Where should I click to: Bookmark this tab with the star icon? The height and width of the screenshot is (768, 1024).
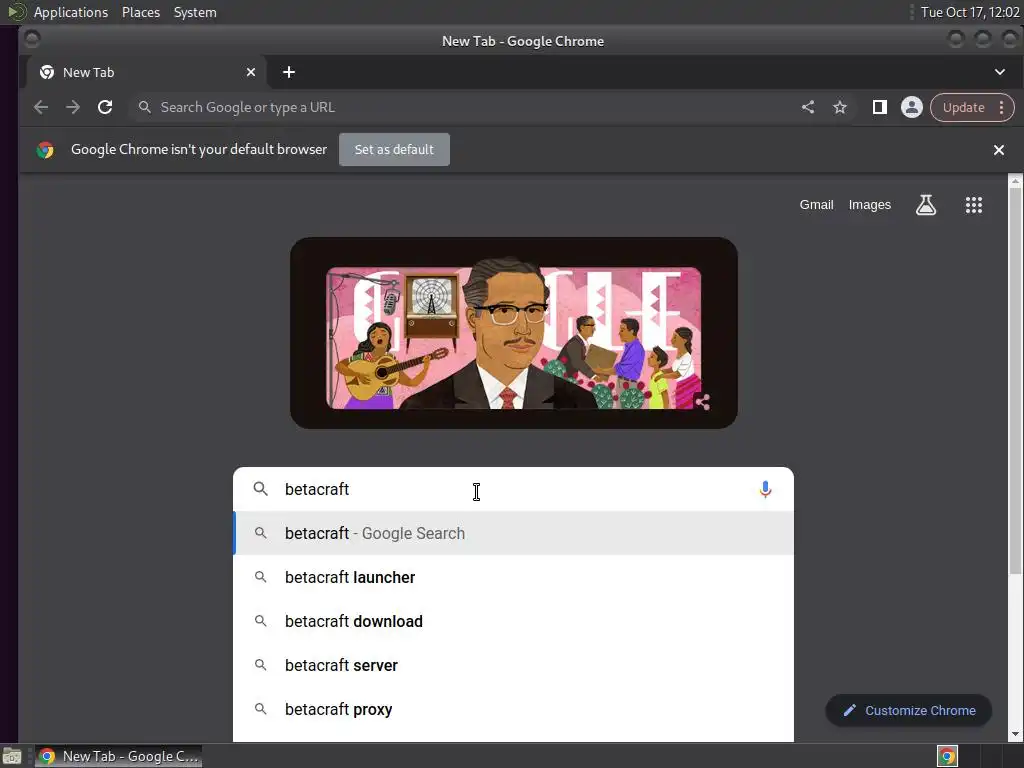[840, 107]
